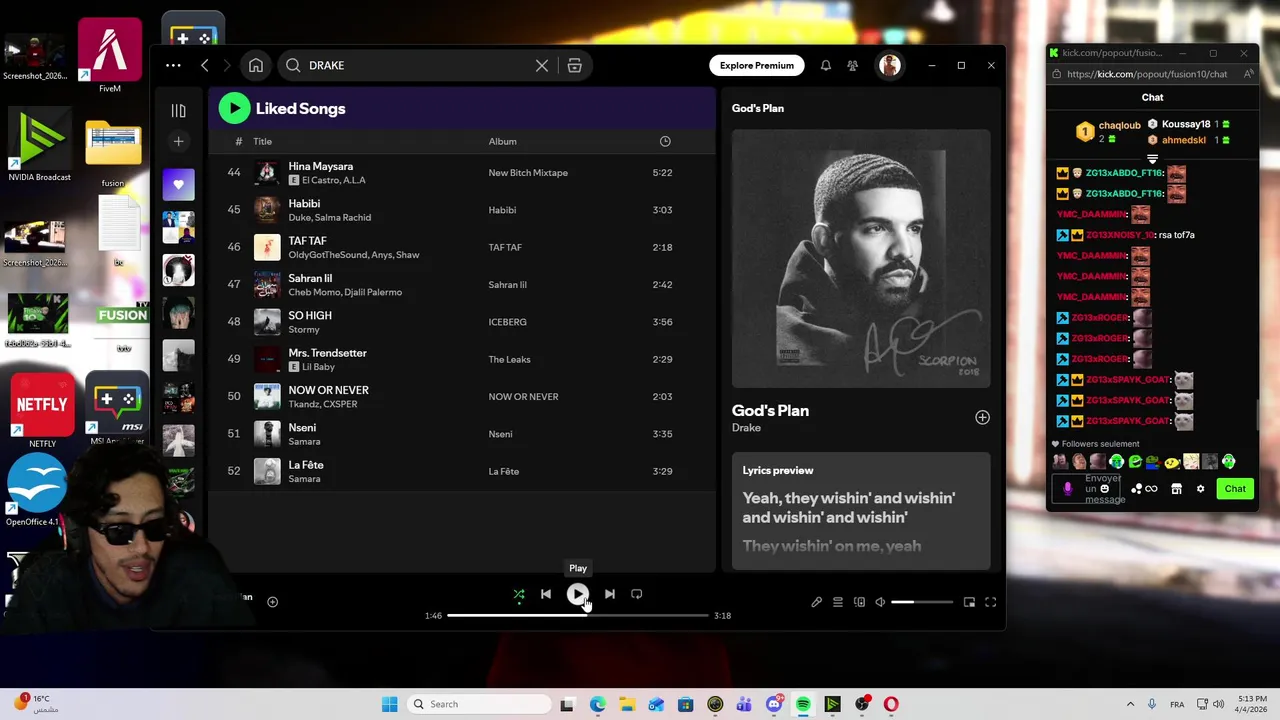Click the La Fête song thumbnail
This screenshot has height=720, width=1280.
(267, 471)
